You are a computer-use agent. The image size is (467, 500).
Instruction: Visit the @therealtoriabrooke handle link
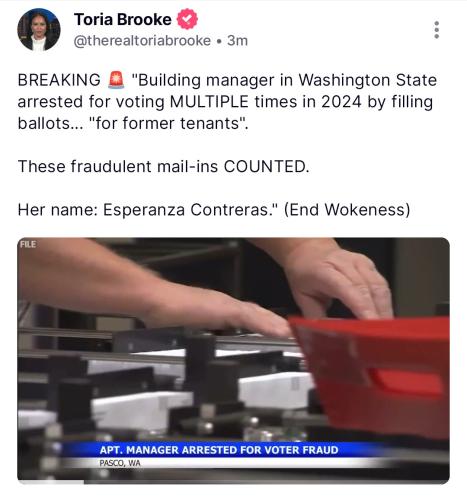coord(142,41)
